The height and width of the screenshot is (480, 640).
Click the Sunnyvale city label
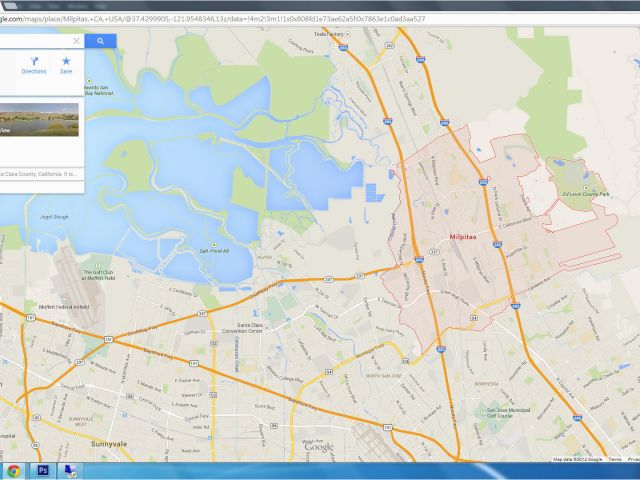(x=109, y=444)
